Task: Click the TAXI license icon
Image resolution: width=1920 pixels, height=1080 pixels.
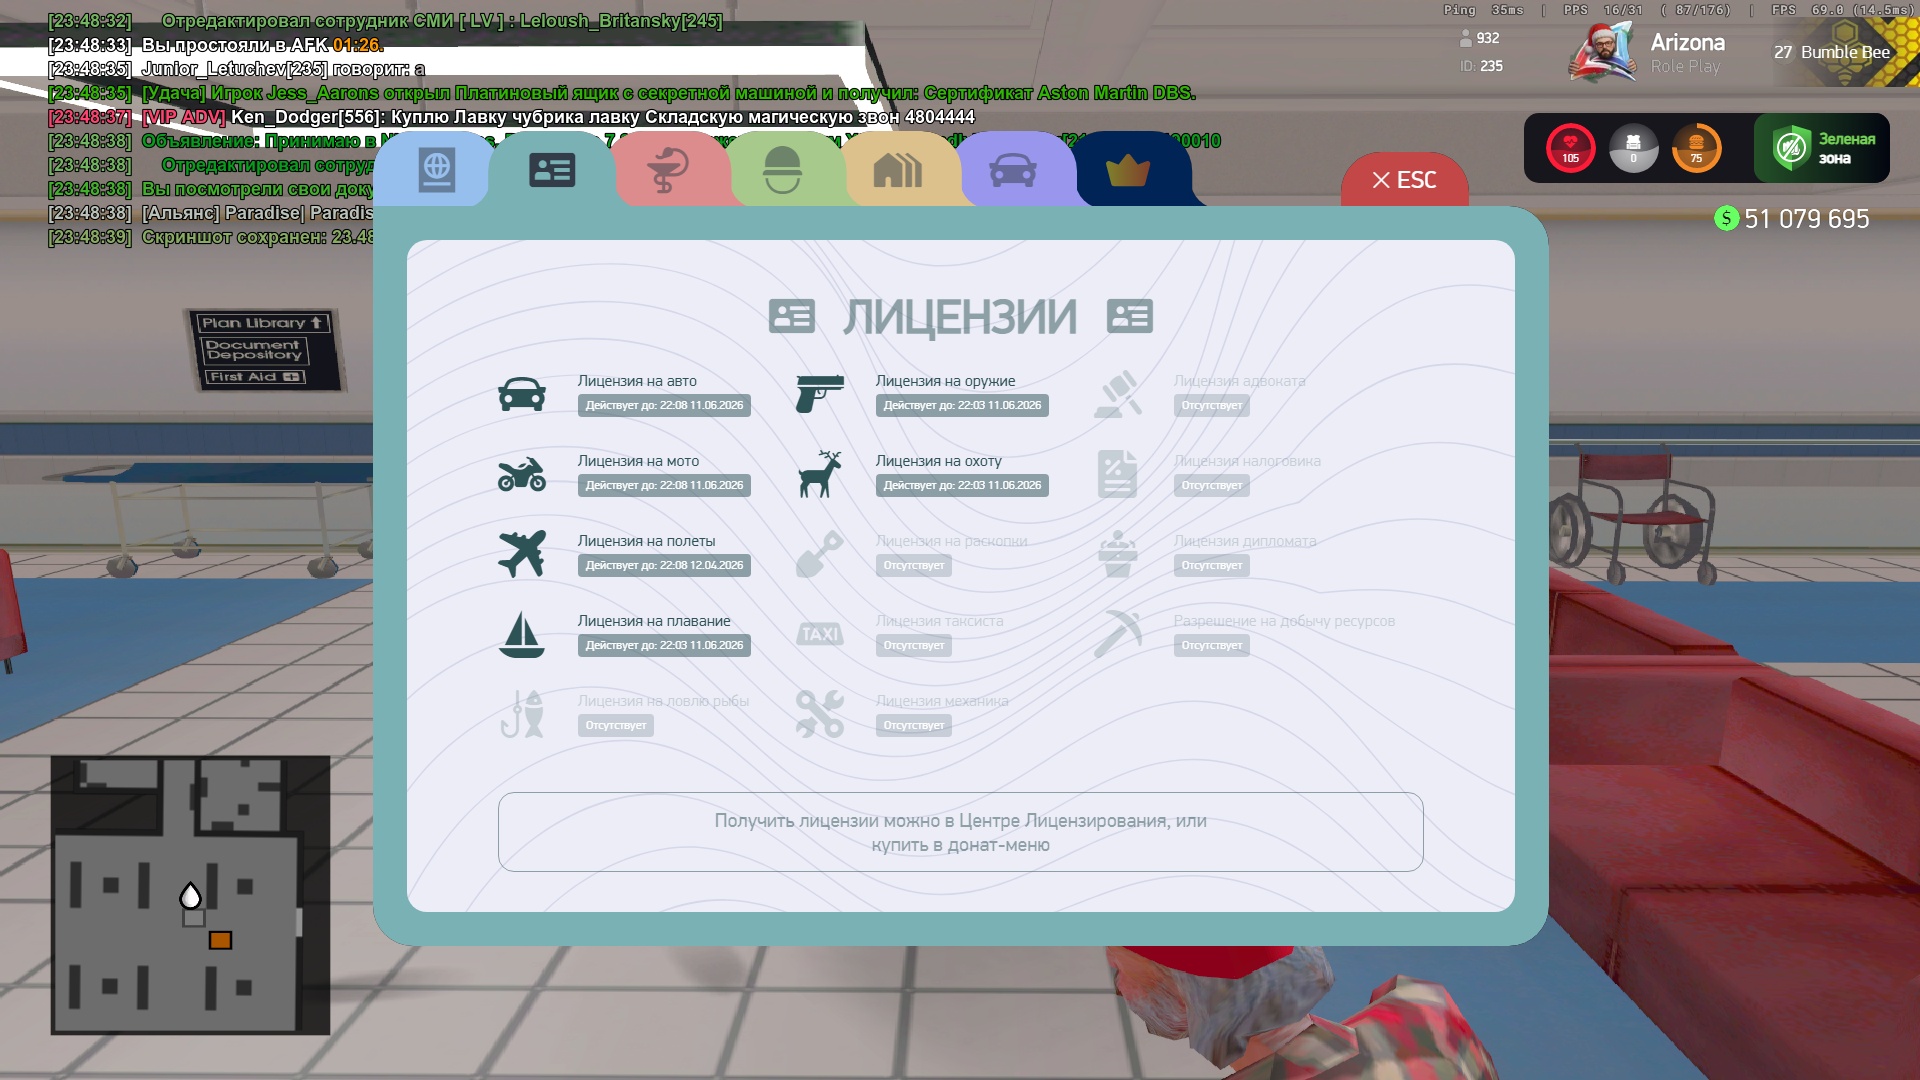Action: coord(820,634)
